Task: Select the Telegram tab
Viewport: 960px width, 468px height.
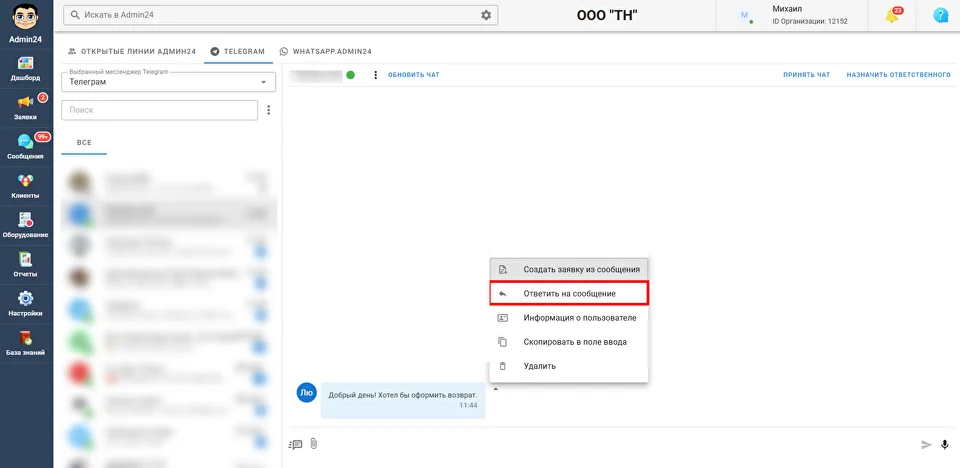Action: coord(238,51)
